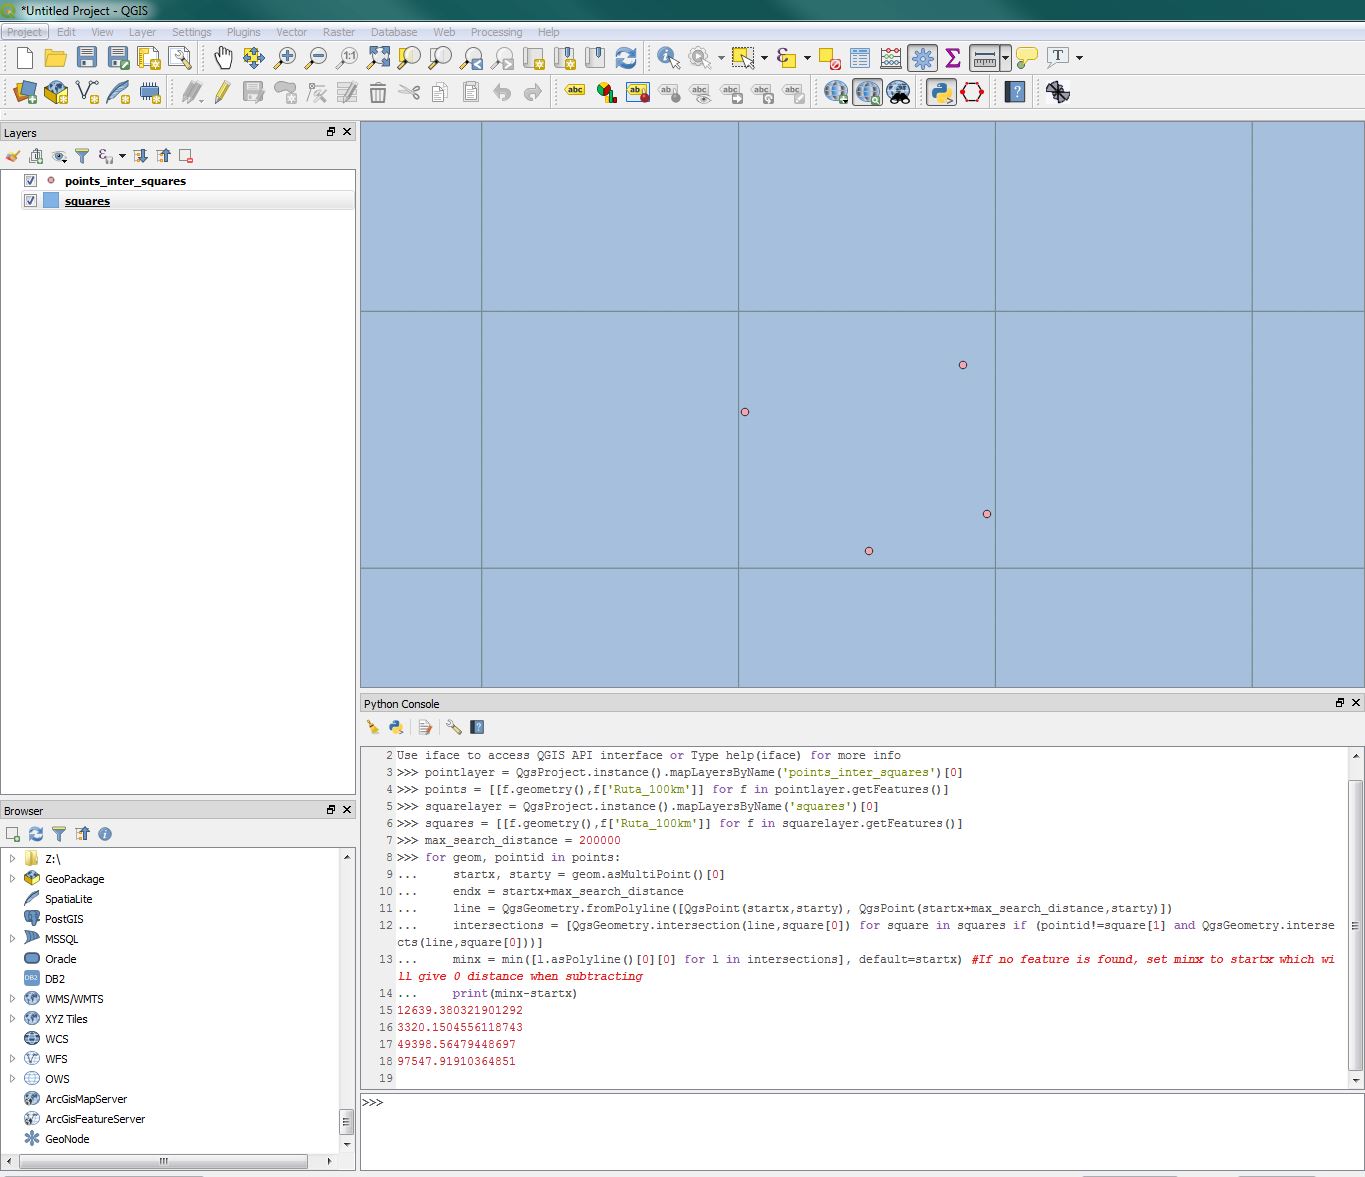This screenshot has height=1177, width=1365.
Task: Click the Add item icon in Browser toolbar
Action: 13,834
